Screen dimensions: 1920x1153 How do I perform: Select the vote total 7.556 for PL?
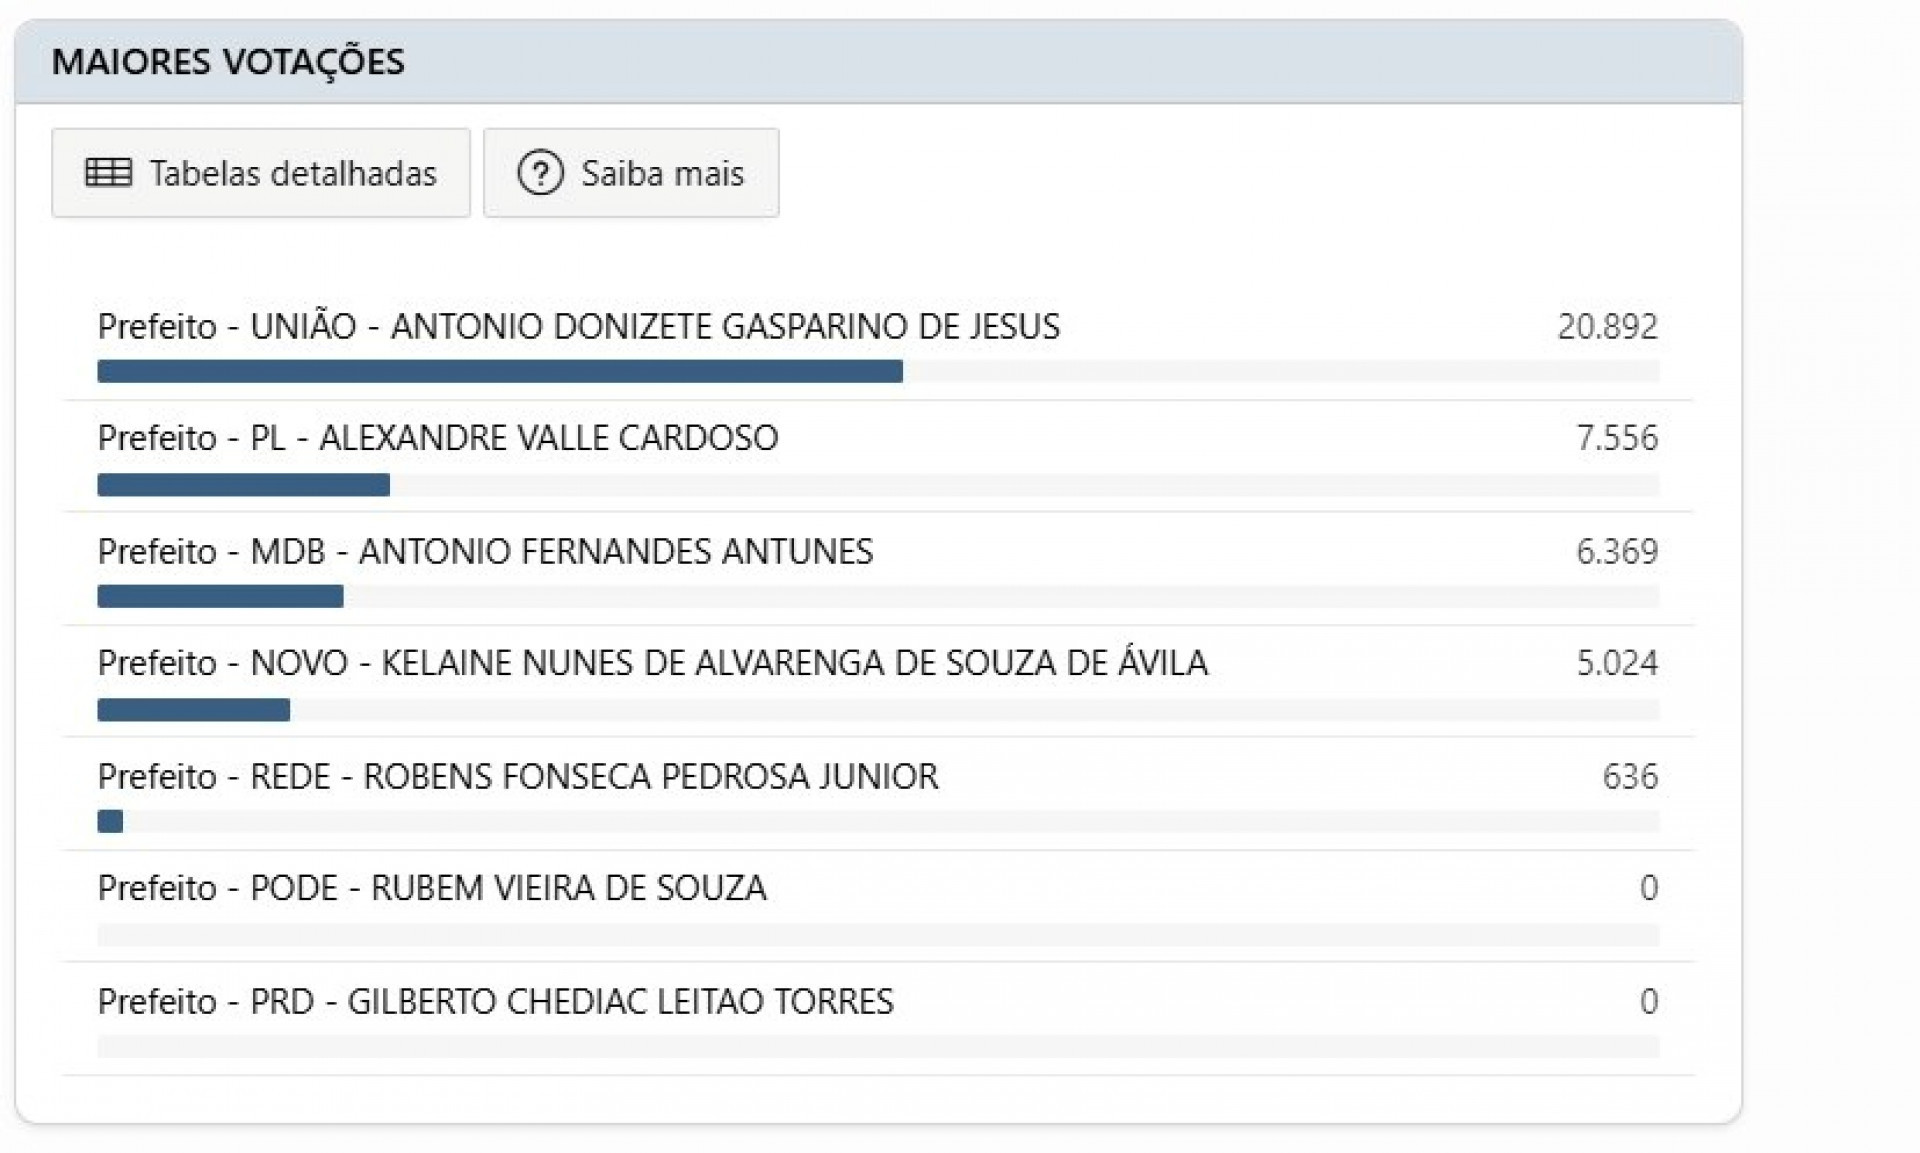pyautogui.click(x=1618, y=437)
